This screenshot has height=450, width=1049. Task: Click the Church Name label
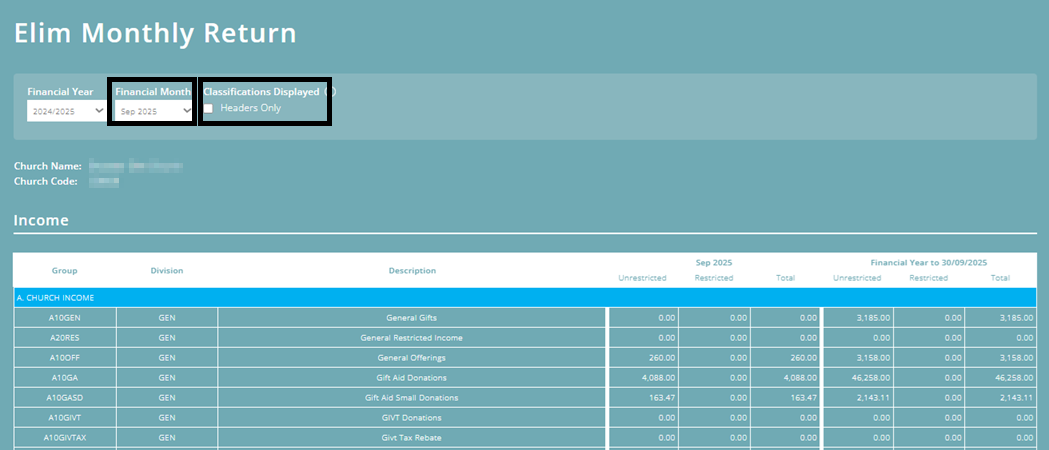click(x=47, y=166)
